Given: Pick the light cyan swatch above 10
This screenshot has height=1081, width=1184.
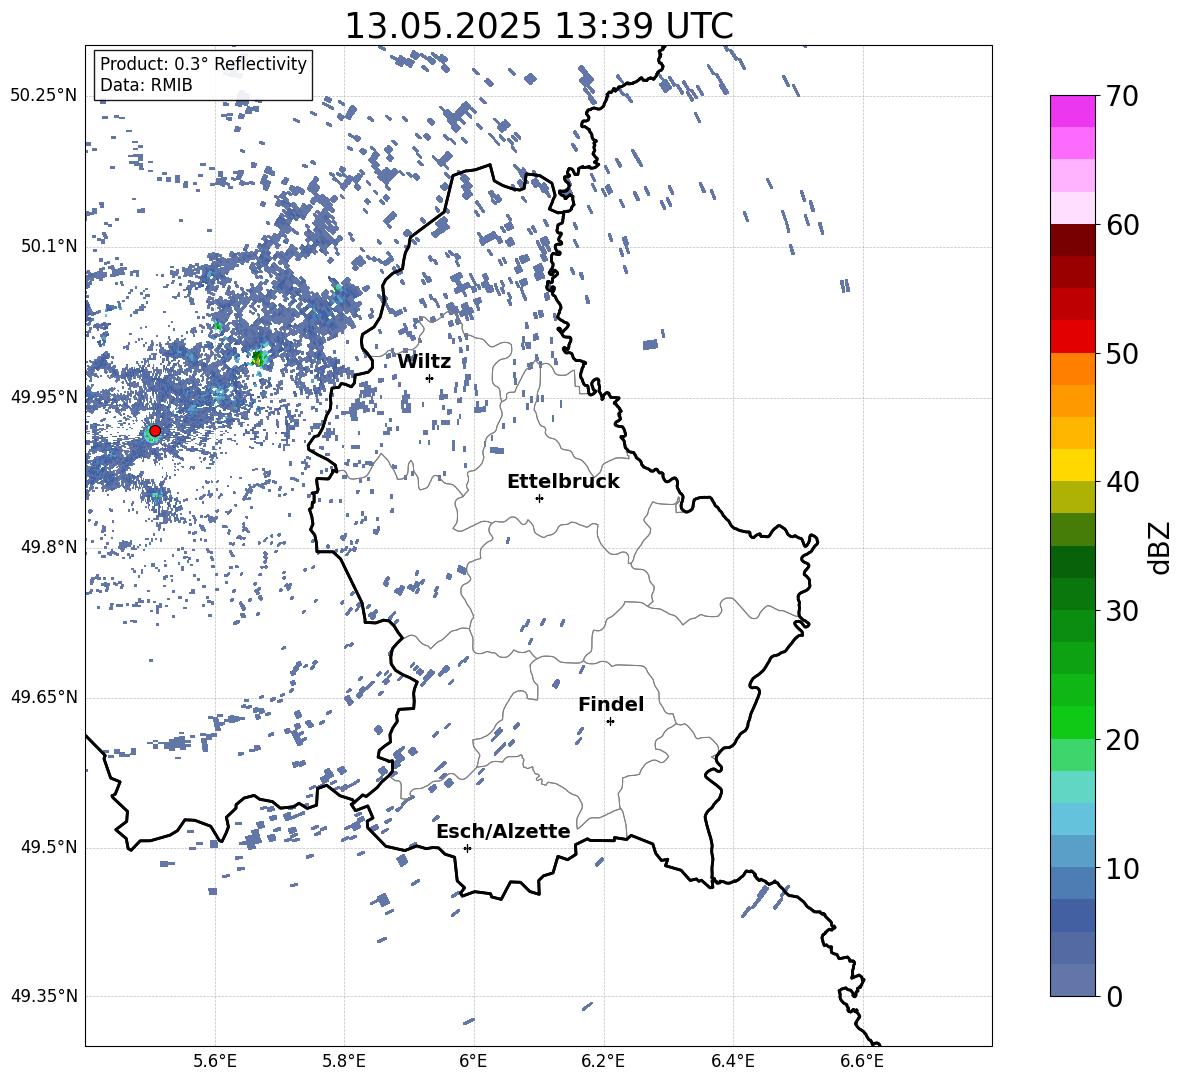Looking at the screenshot, I should click(x=1072, y=818).
